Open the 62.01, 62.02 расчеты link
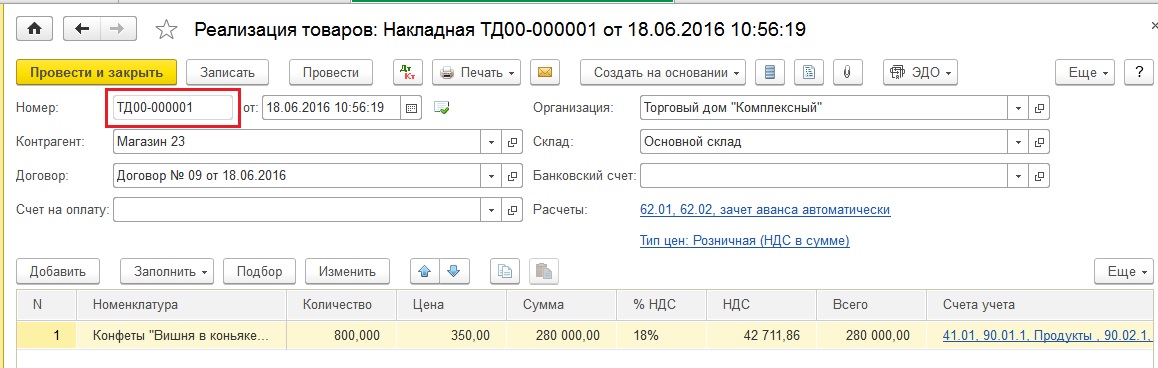1158x368 pixels. coord(765,210)
